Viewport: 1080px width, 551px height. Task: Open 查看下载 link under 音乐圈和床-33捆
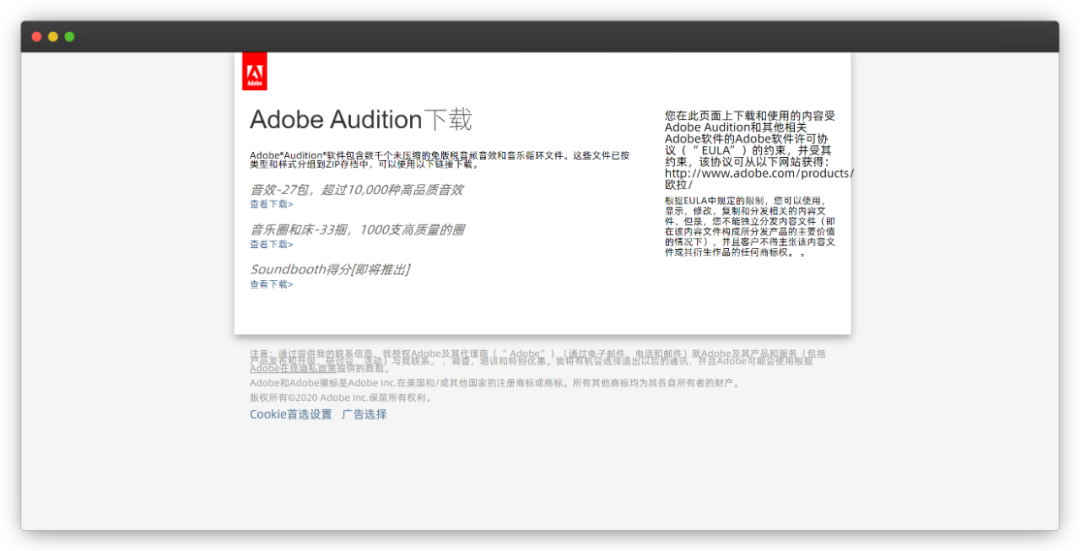coord(271,244)
